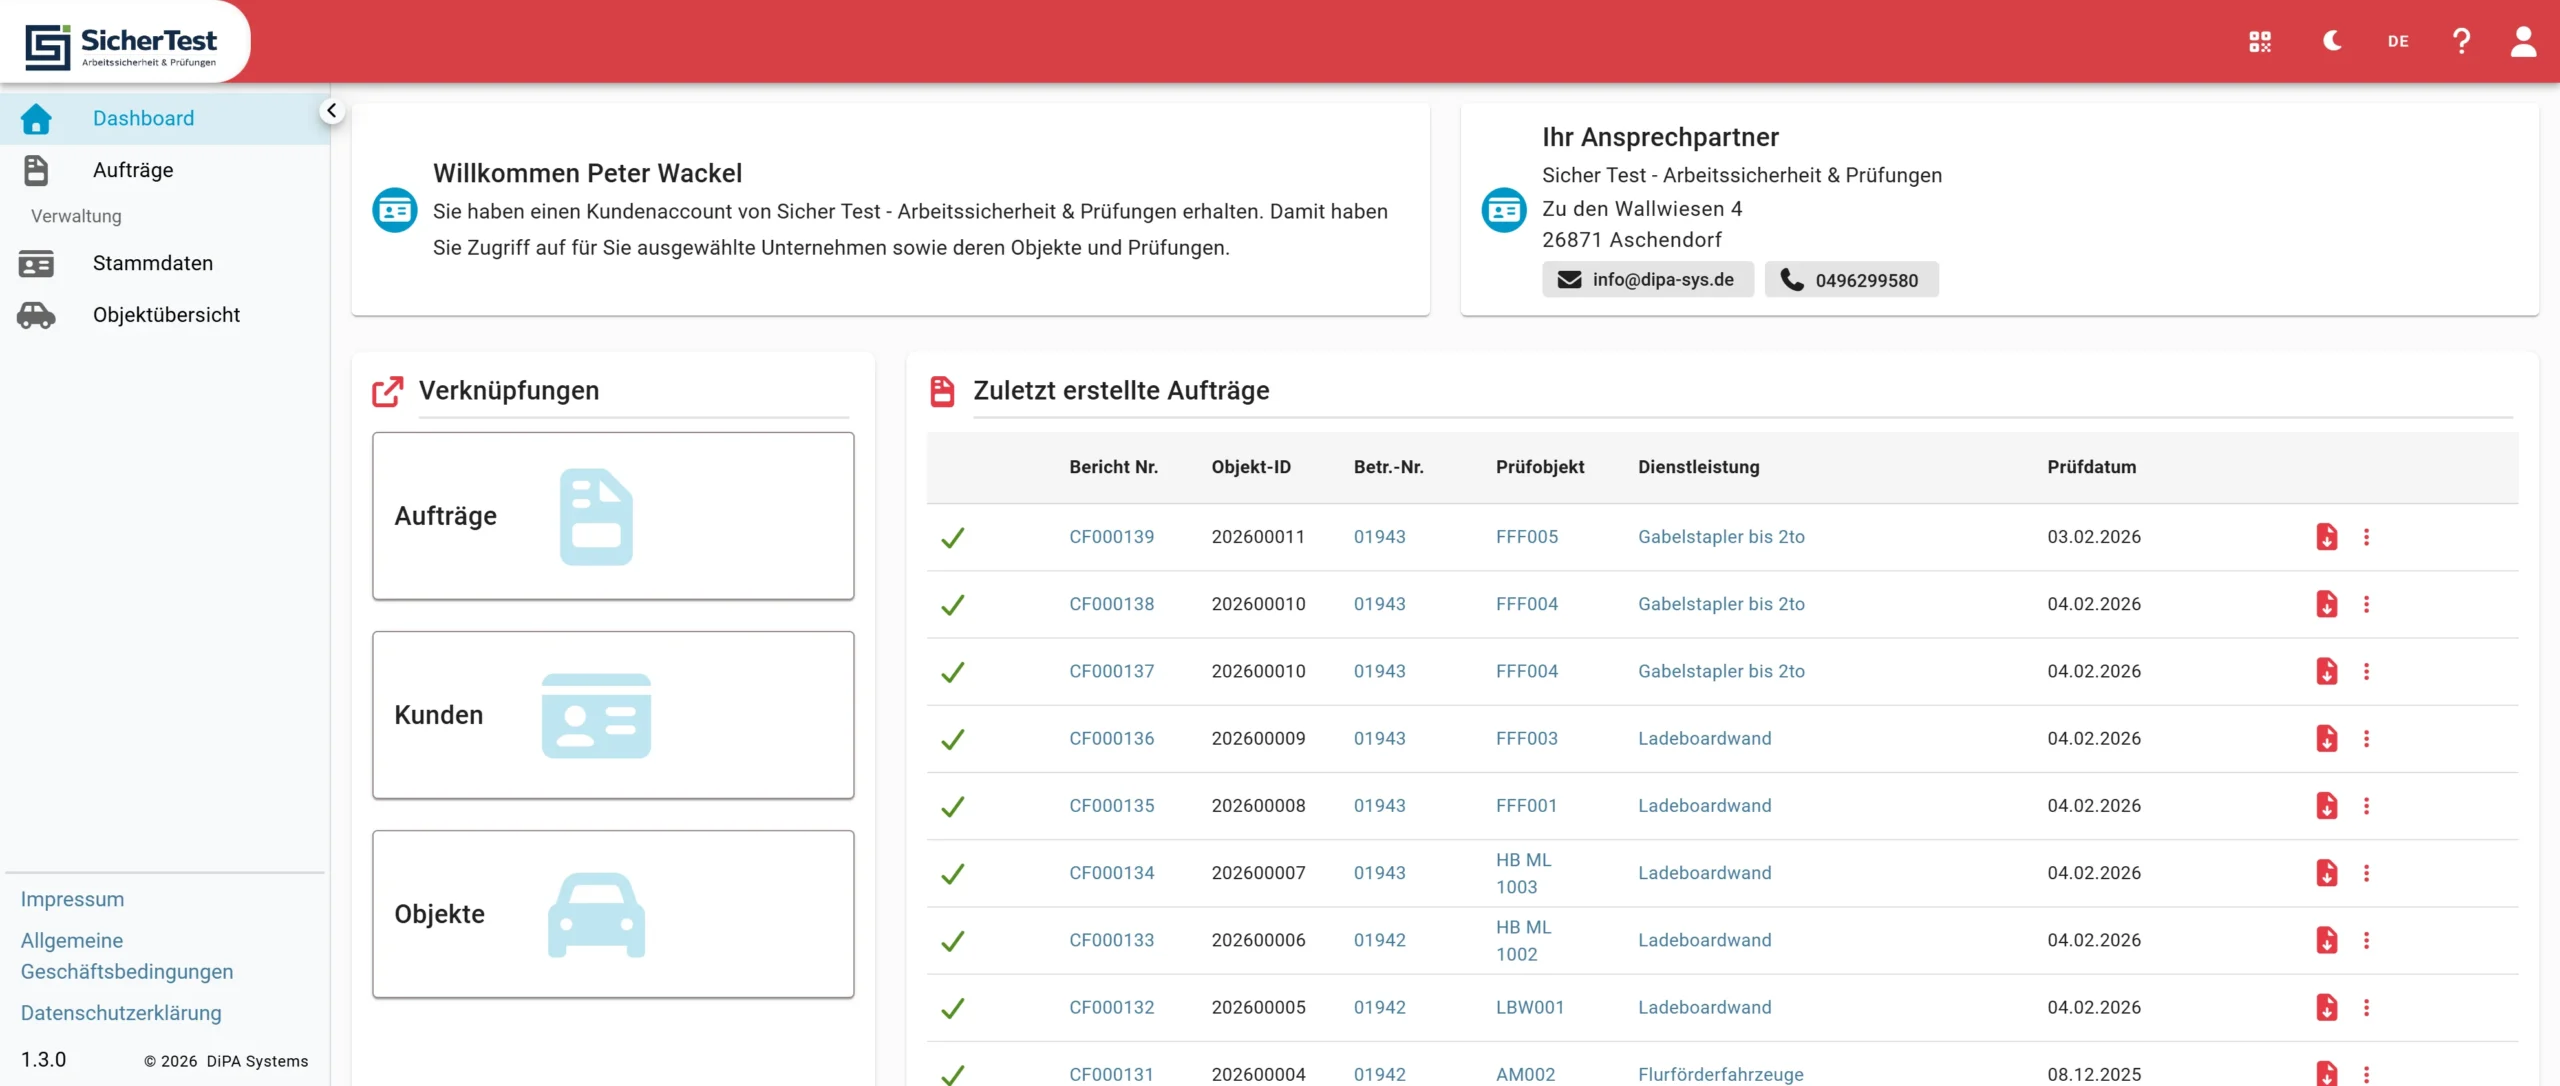
Task: Open the Objekte shortcut card
Action: [x=613, y=914]
